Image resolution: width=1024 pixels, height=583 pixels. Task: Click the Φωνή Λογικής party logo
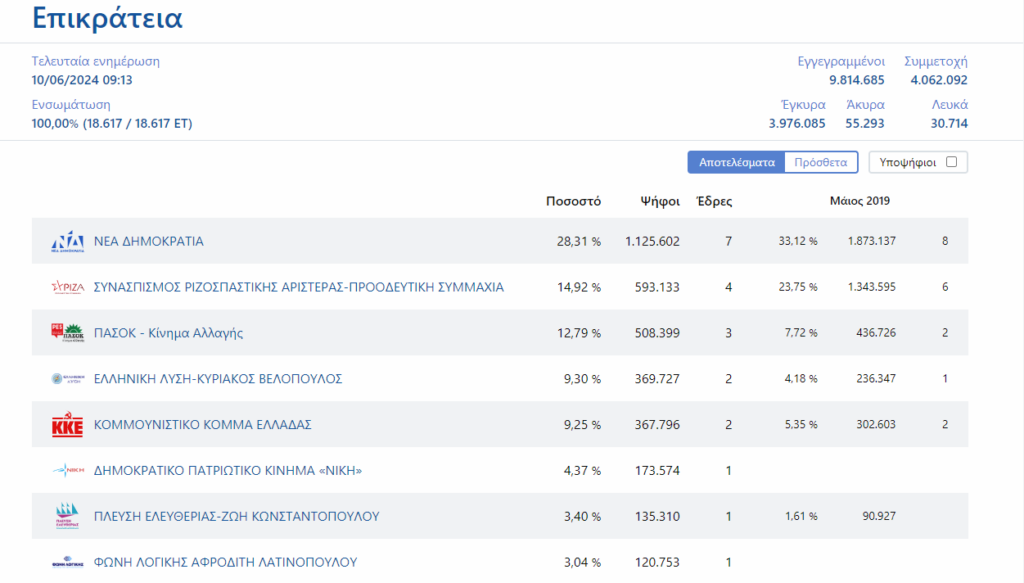[x=69, y=562]
